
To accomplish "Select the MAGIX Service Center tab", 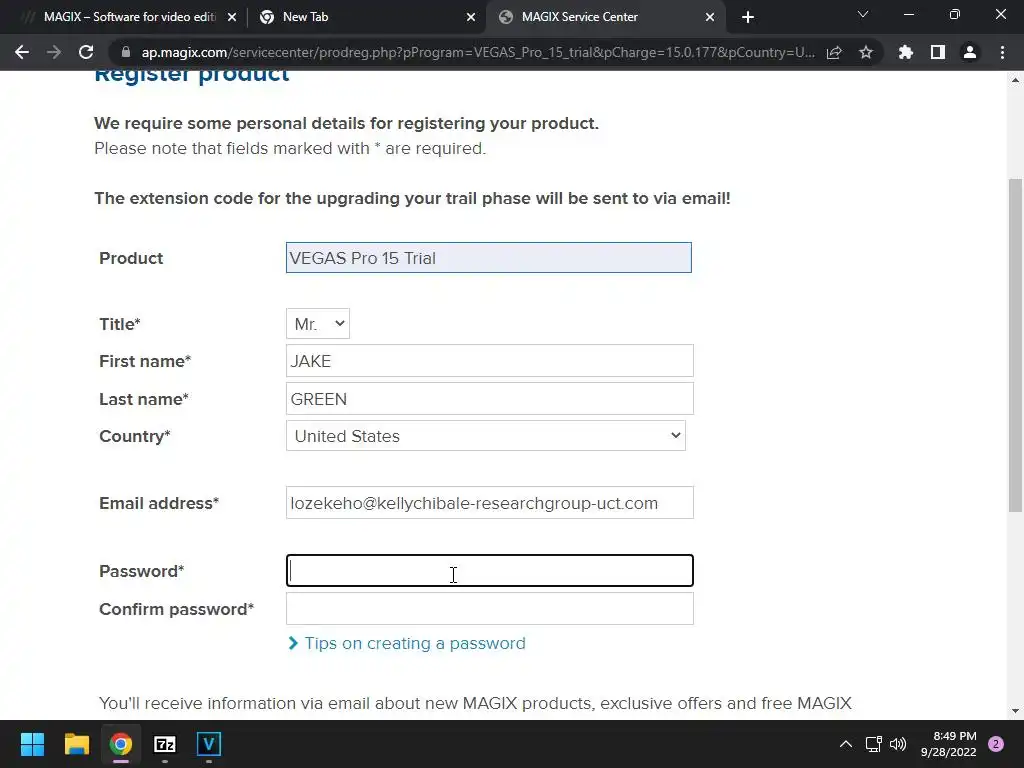I will point(605,17).
